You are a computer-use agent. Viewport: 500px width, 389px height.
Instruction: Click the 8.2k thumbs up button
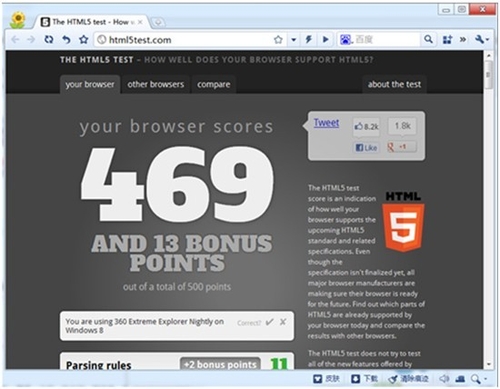pos(366,126)
